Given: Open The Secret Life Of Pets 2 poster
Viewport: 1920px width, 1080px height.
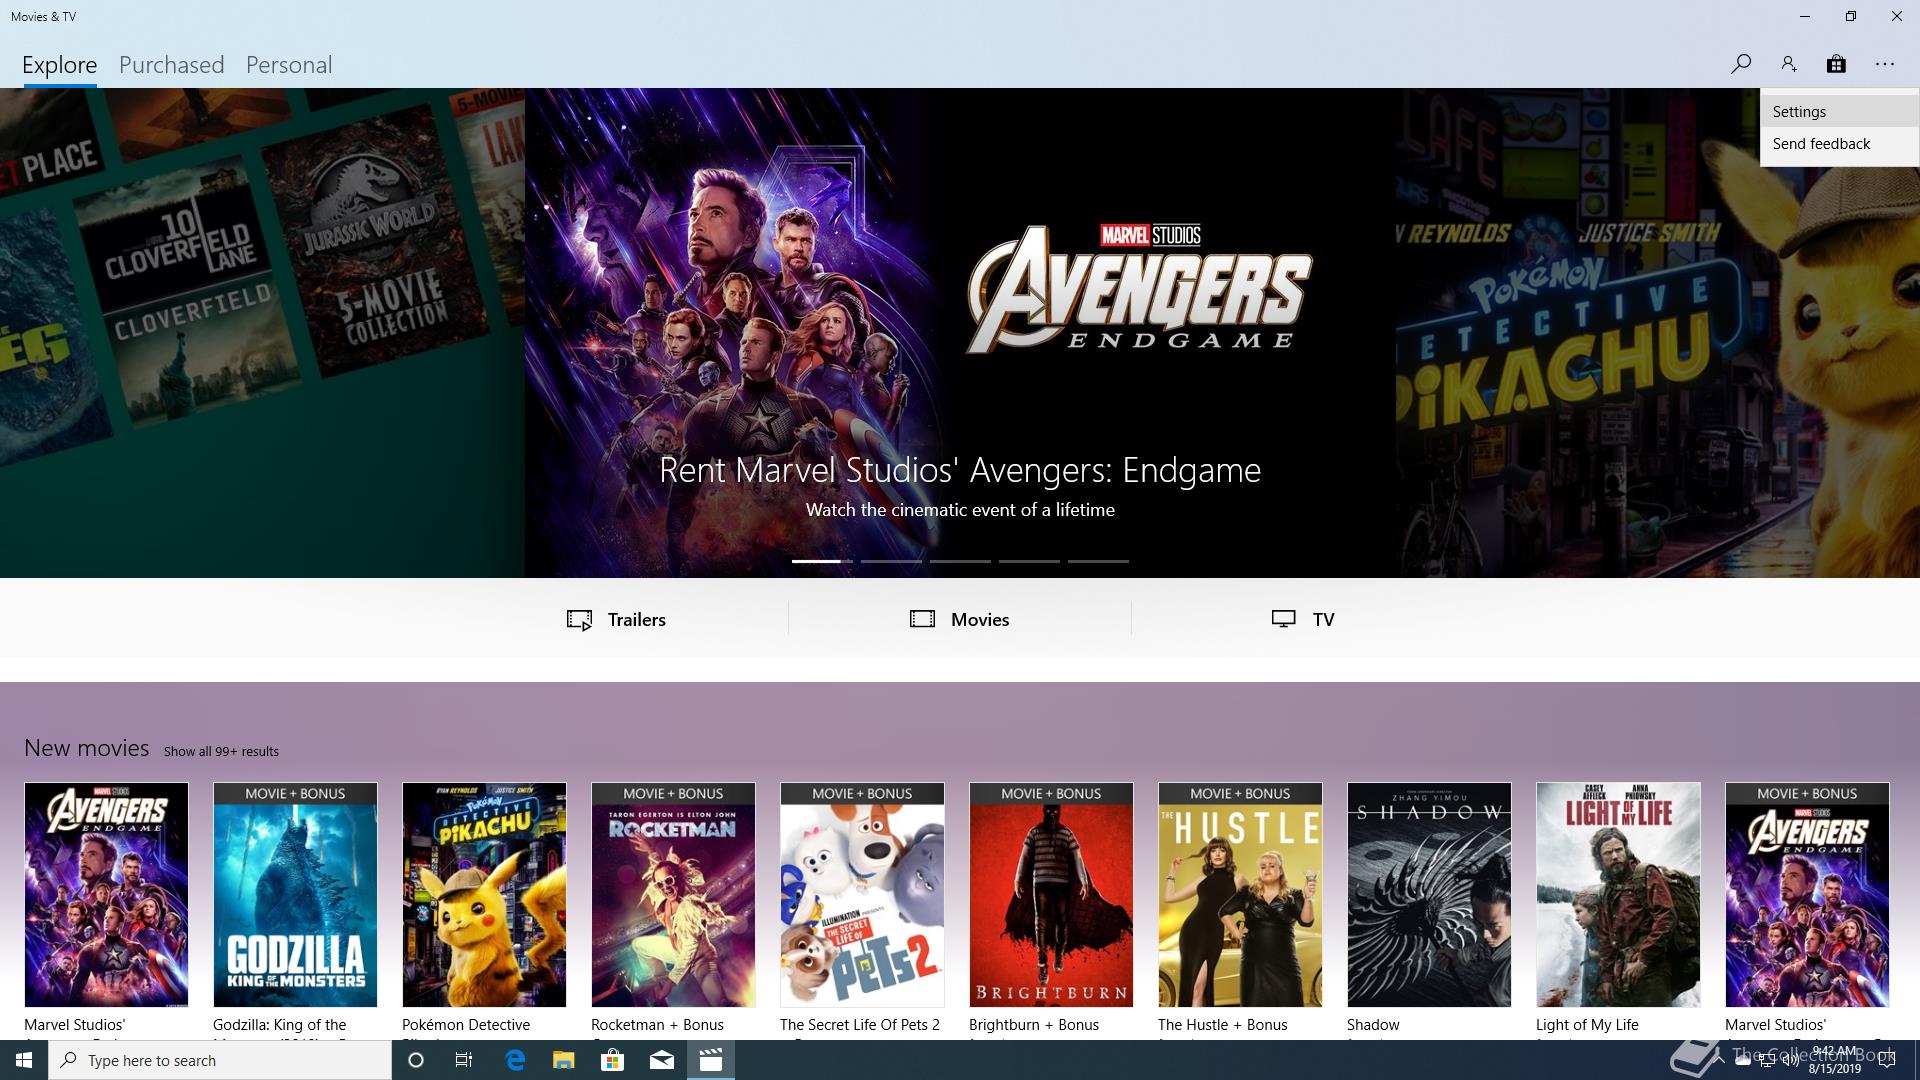Looking at the screenshot, I should click(x=862, y=894).
